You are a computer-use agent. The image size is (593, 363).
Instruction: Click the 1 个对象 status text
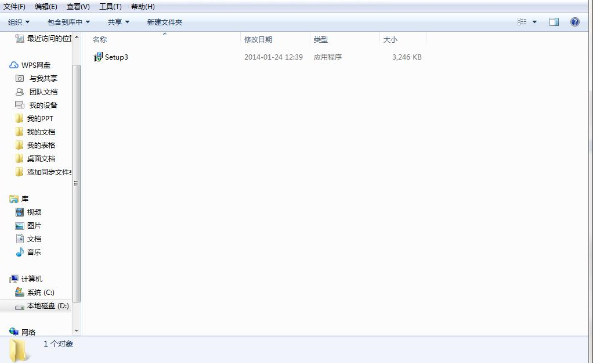tap(58, 344)
